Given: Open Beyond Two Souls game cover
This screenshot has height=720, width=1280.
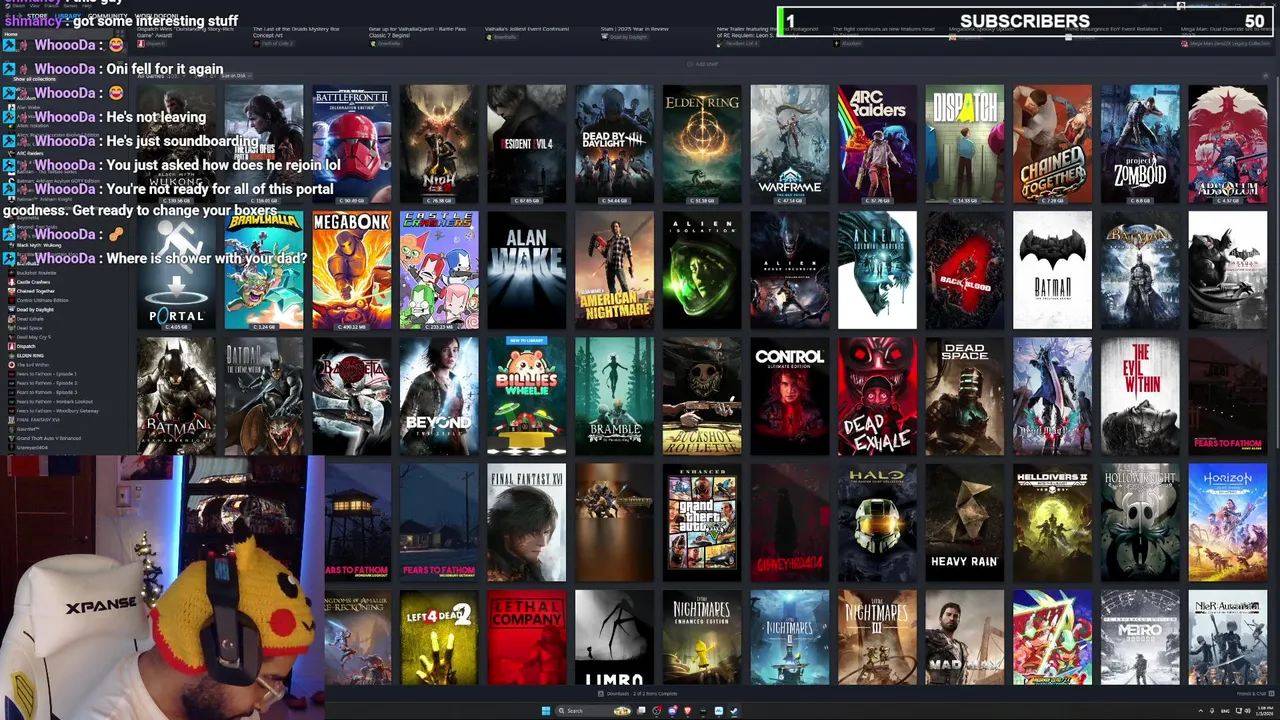Looking at the screenshot, I should [x=439, y=396].
